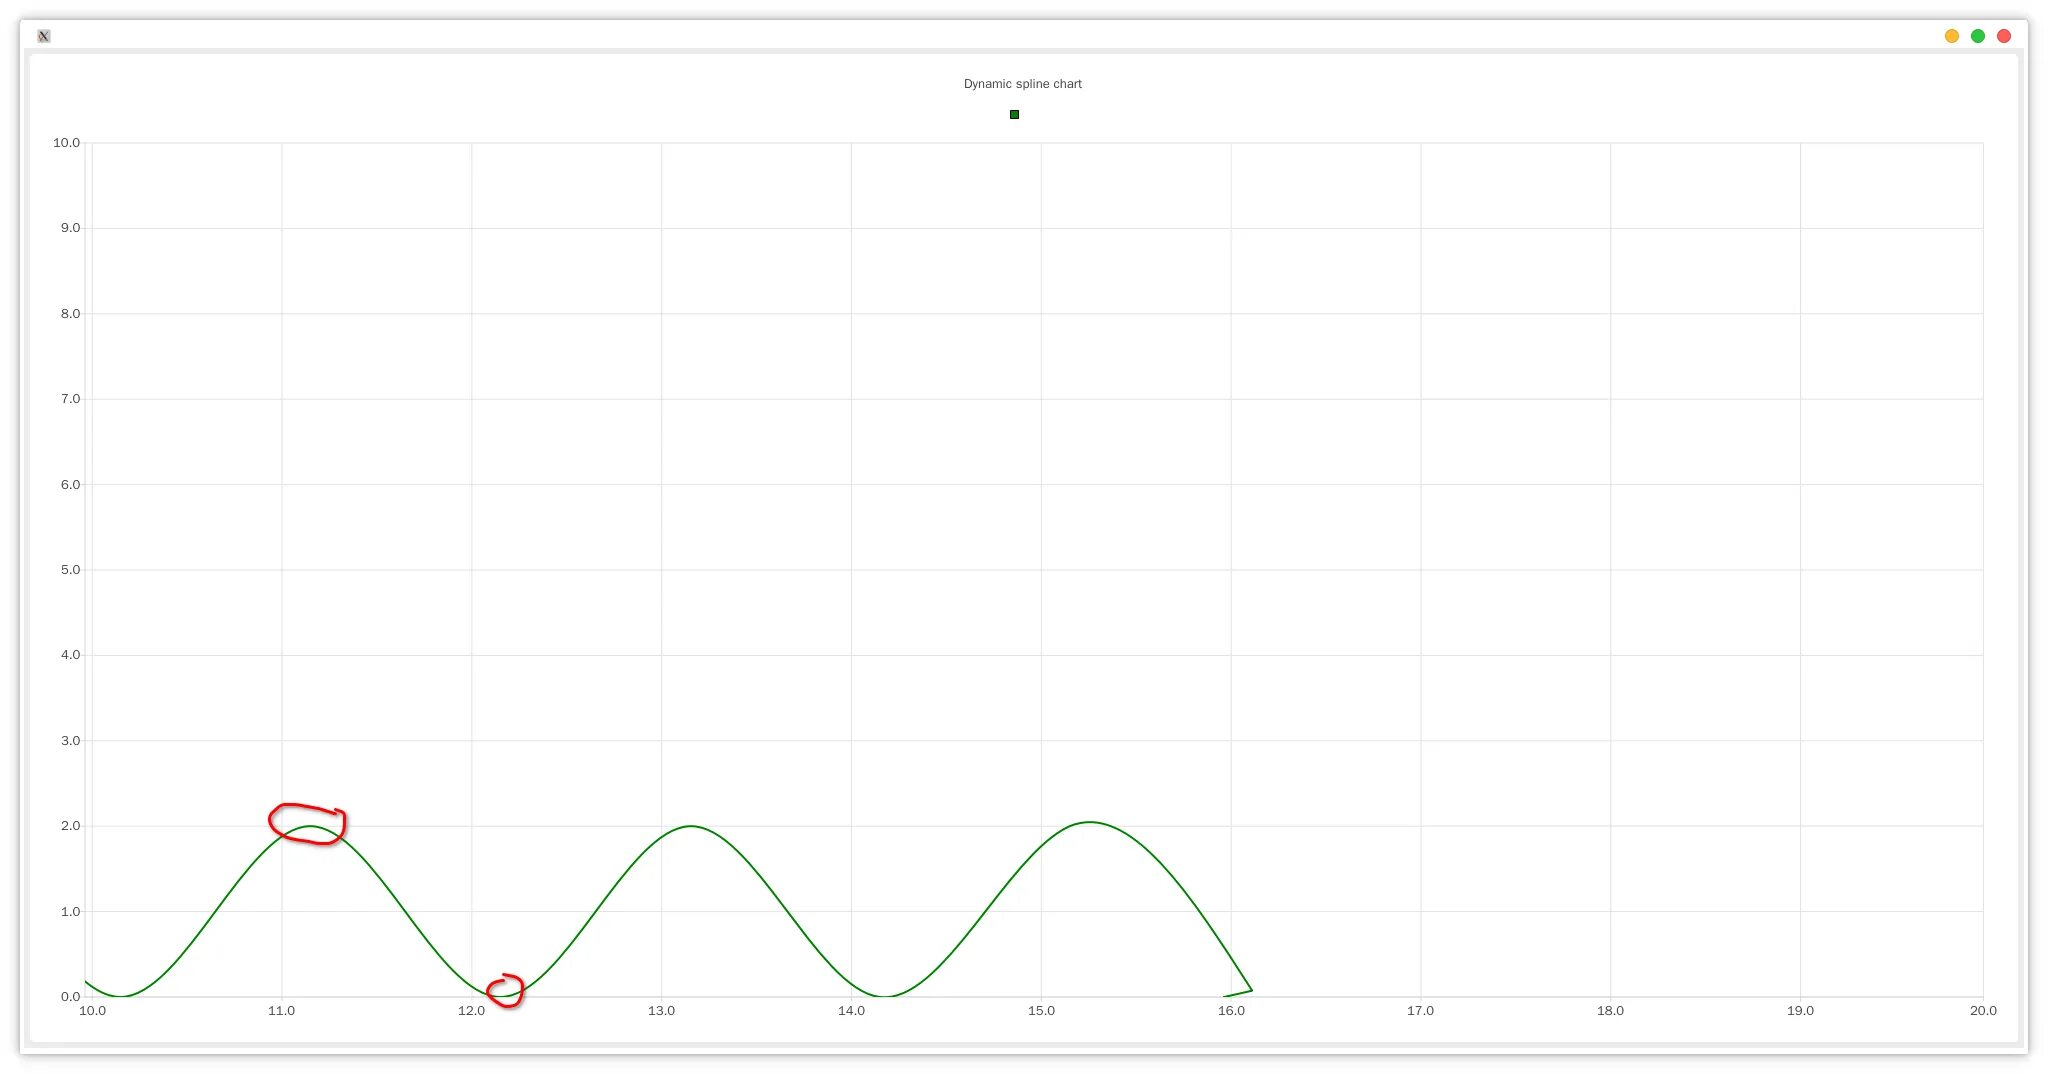Click the yellow minimize window button
The width and height of the screenshot is (2048, 1074).
(x=1952, y=36)
